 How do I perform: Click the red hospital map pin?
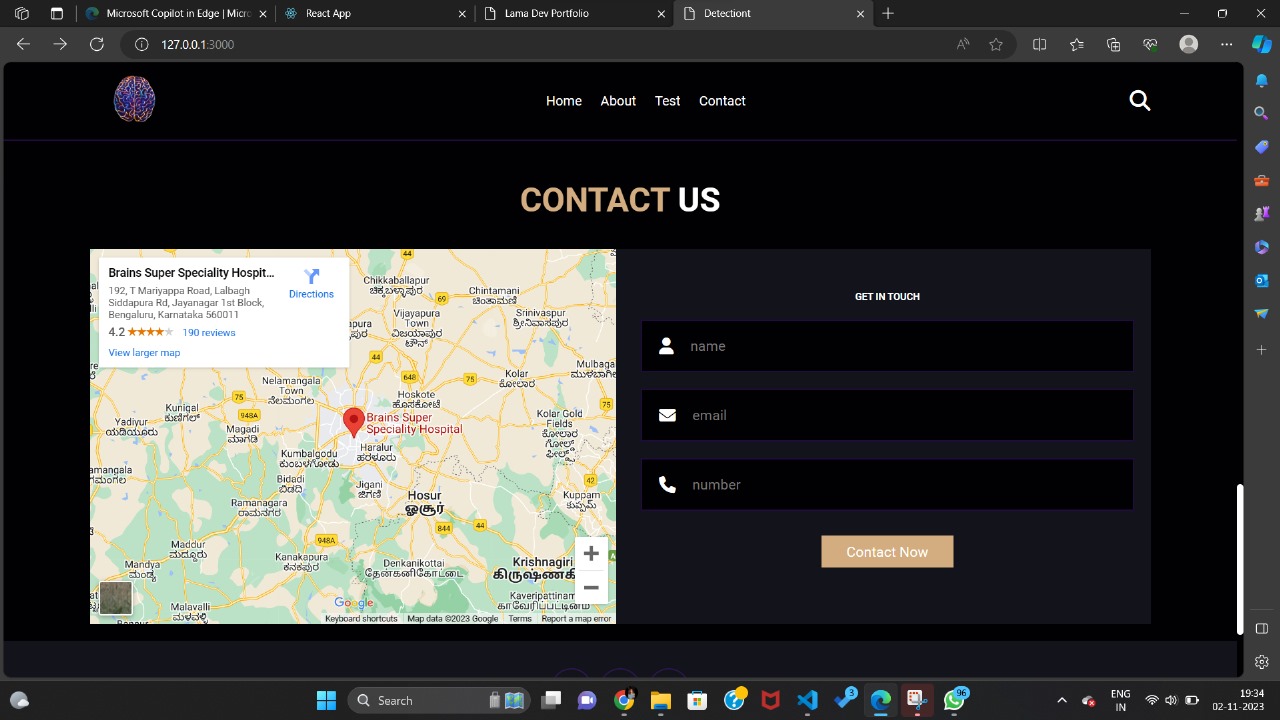[x=353, y=423]
